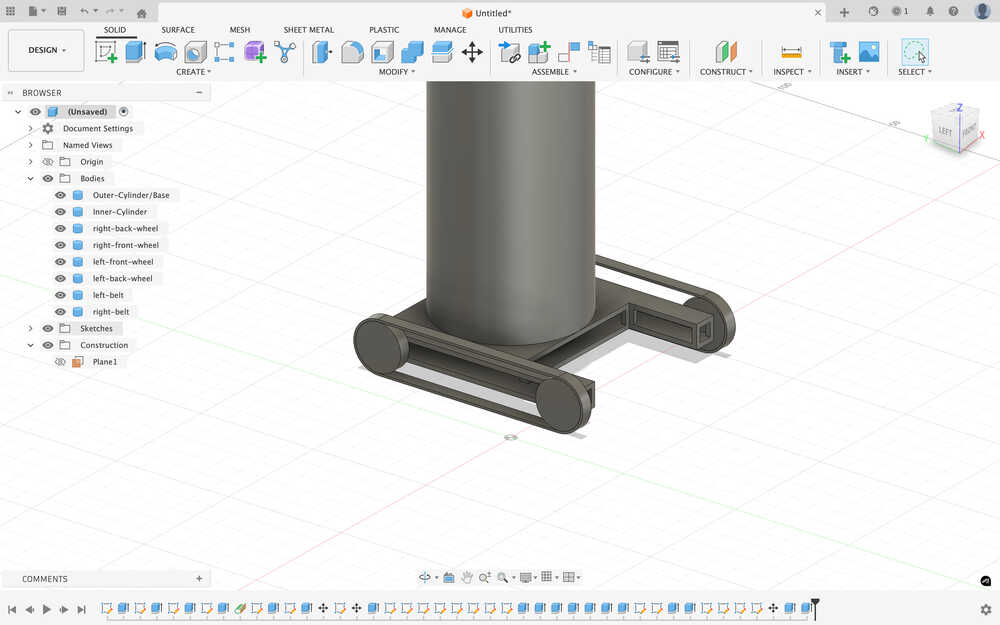Screen dimensions: 1000x625
Task: Hide the right-belt body
Action: pos(60,312)
